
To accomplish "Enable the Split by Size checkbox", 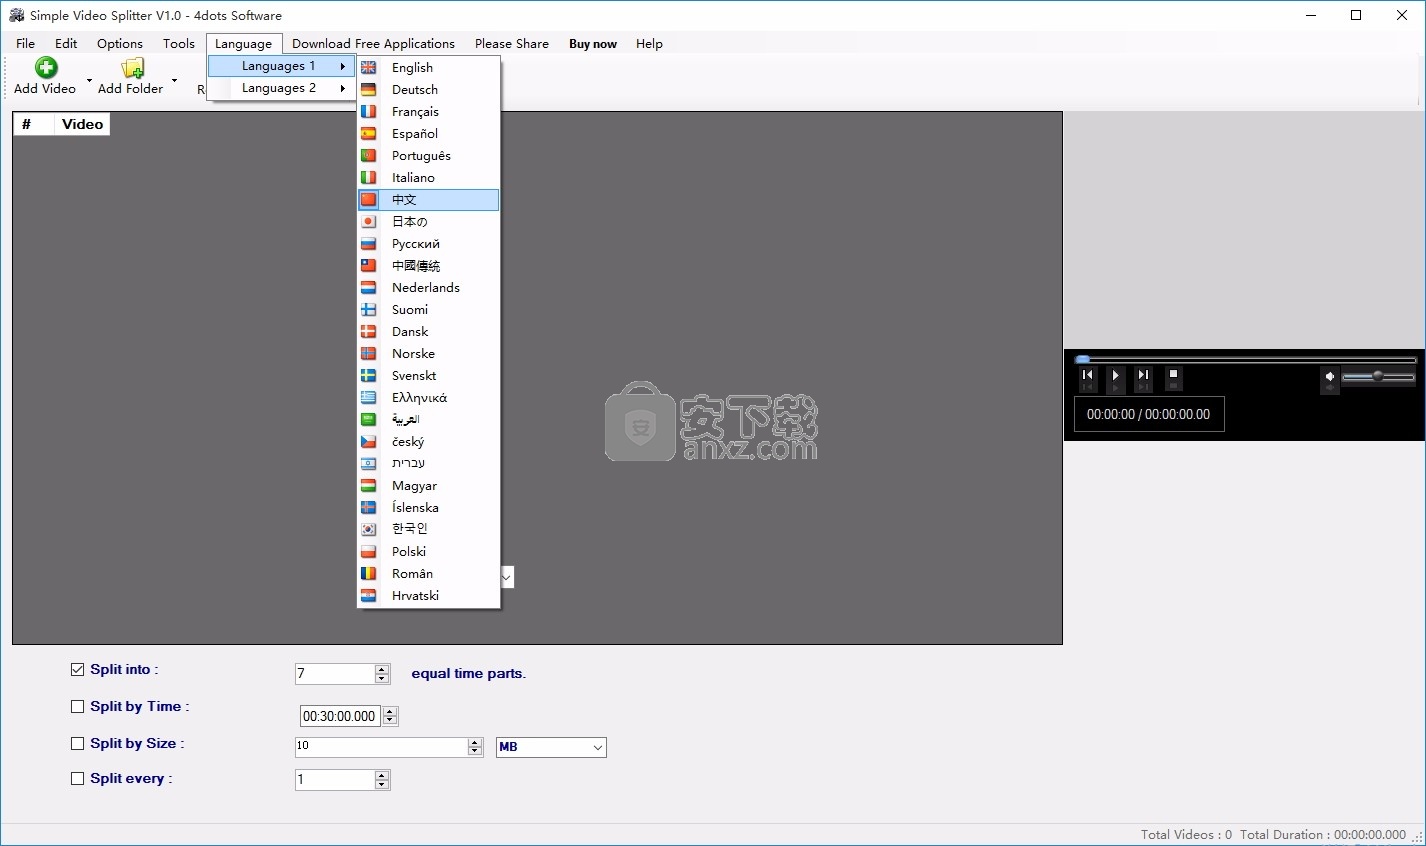I will (77, 744).
